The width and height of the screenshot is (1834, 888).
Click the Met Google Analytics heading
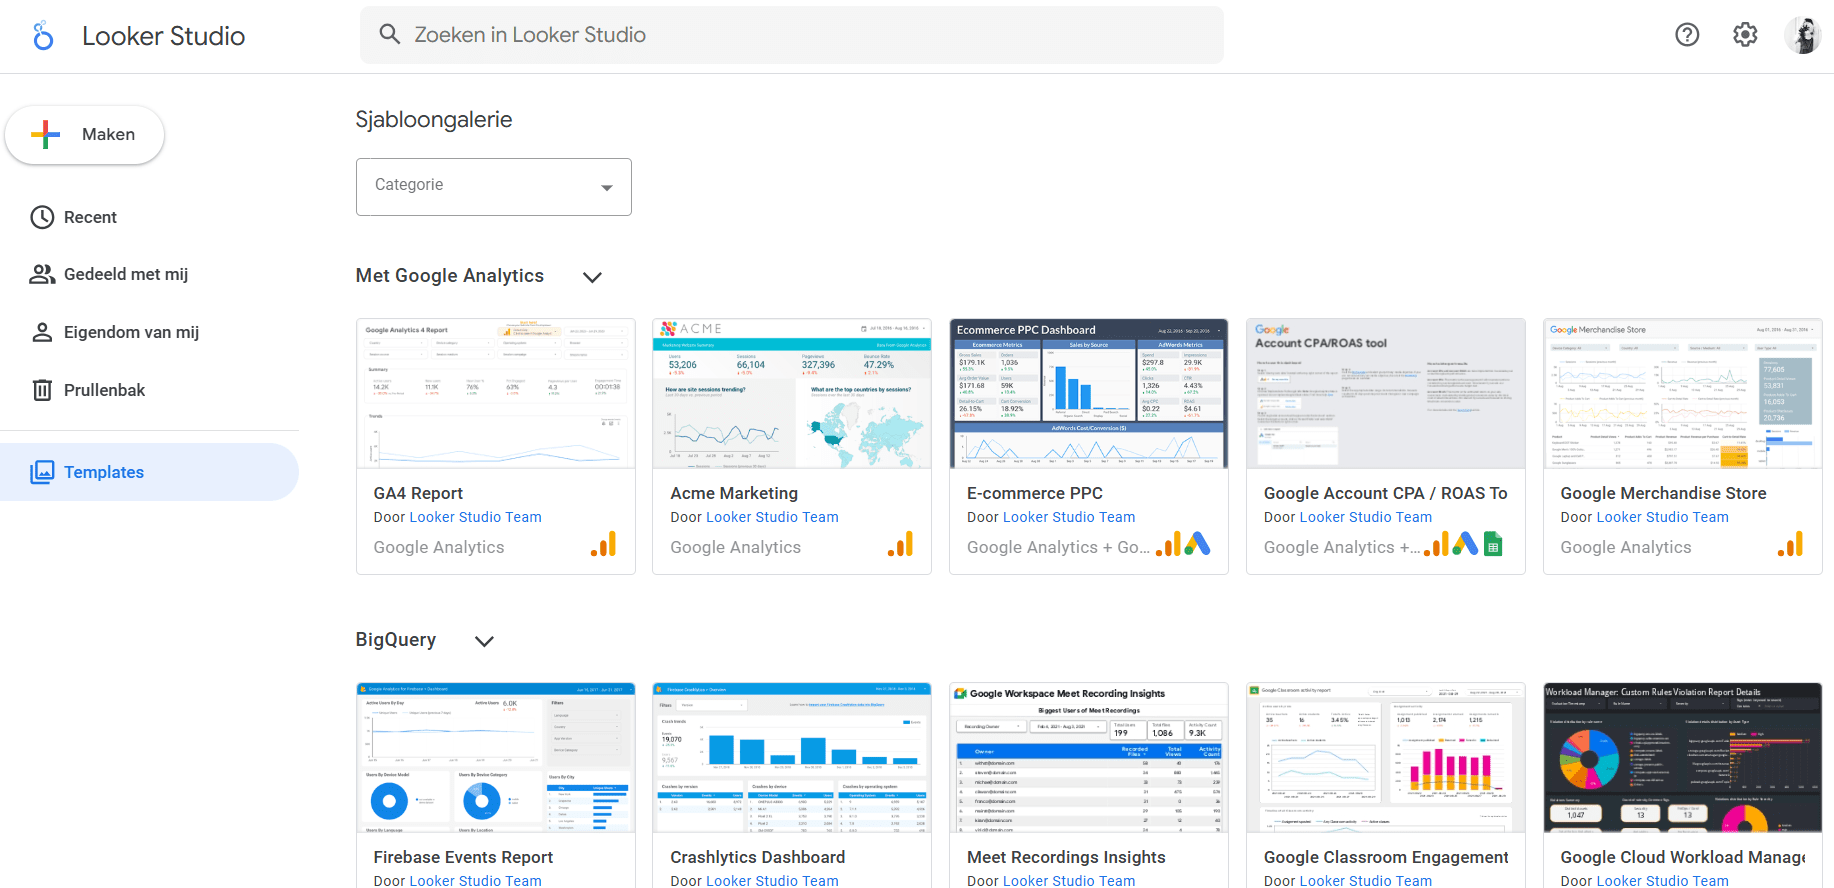[x=450, y=276]
